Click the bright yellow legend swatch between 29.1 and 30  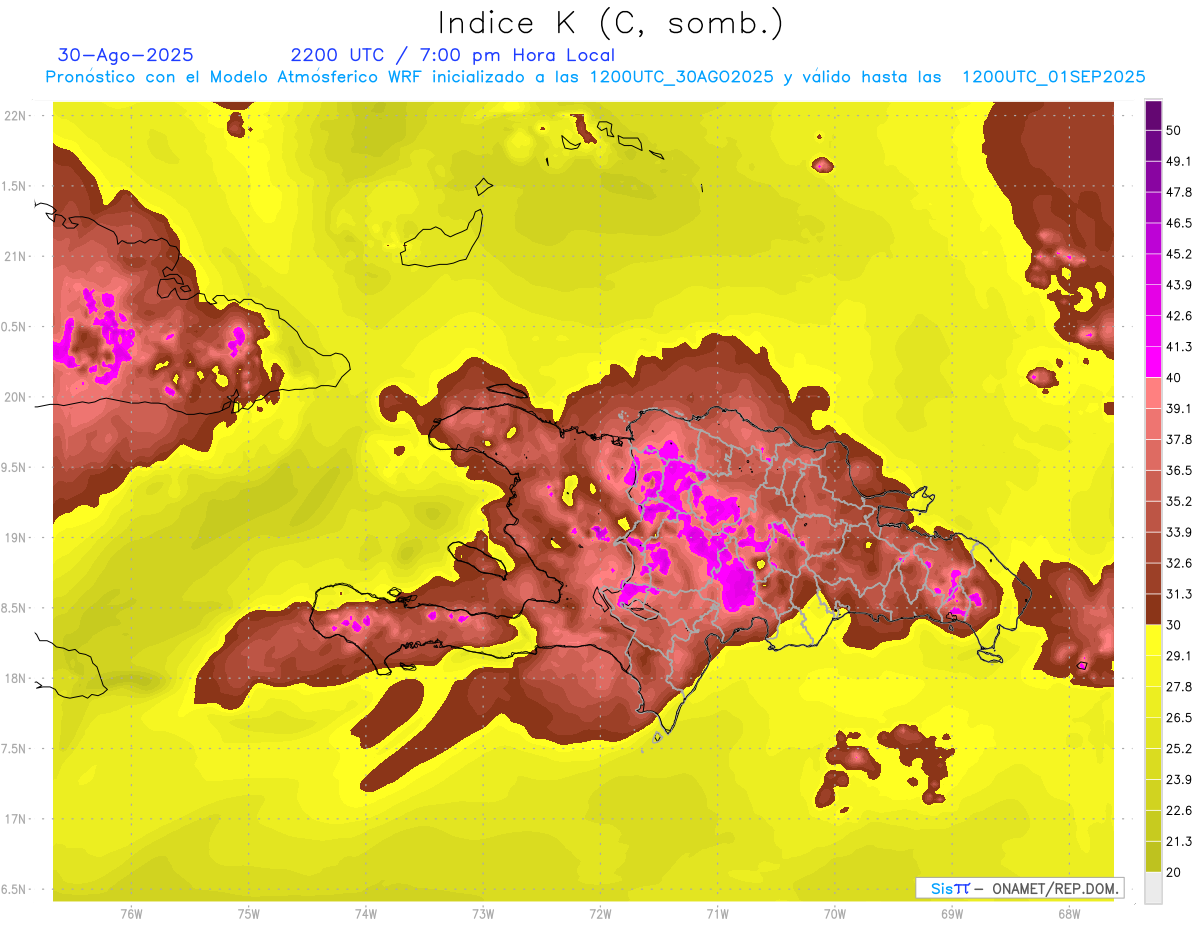coord(1153,640)
